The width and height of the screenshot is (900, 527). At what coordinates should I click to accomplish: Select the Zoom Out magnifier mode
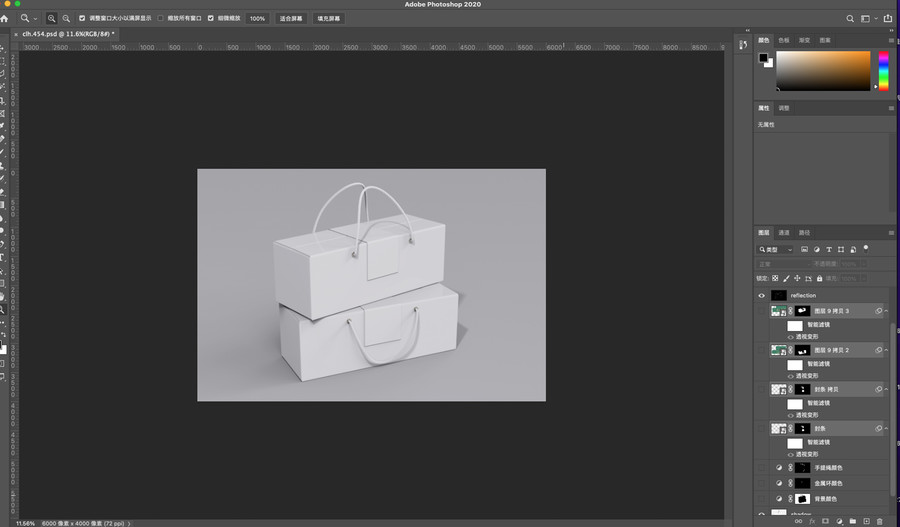[66, 18]
